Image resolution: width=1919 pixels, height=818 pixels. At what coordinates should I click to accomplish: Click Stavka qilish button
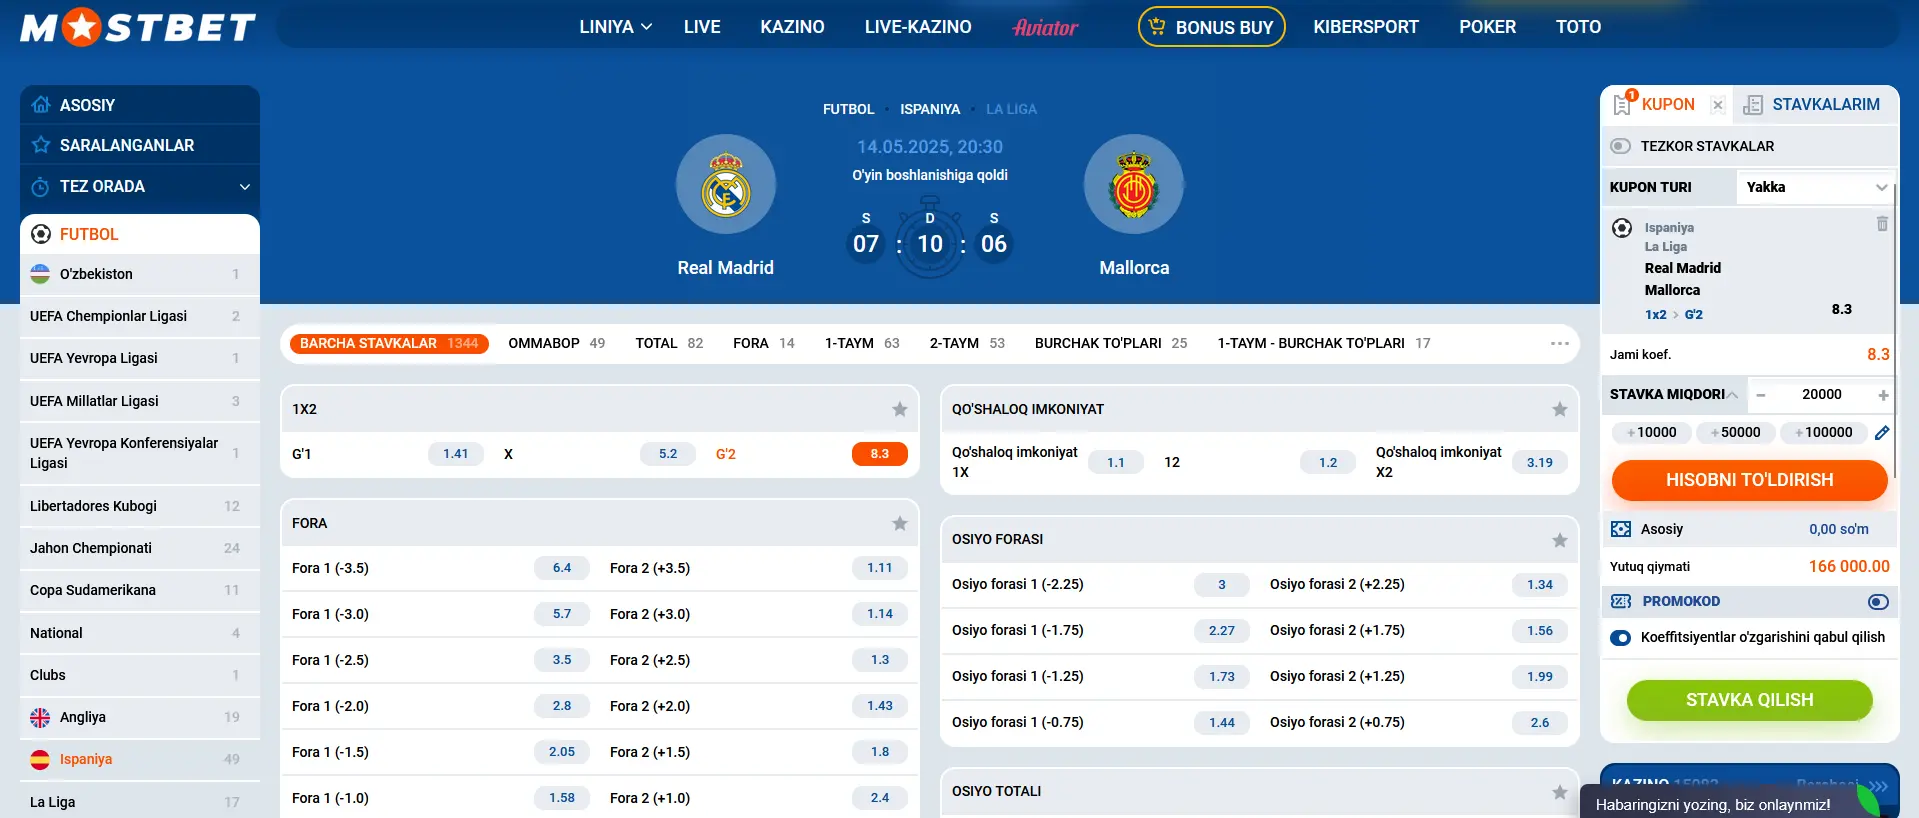pos(1749,700)
